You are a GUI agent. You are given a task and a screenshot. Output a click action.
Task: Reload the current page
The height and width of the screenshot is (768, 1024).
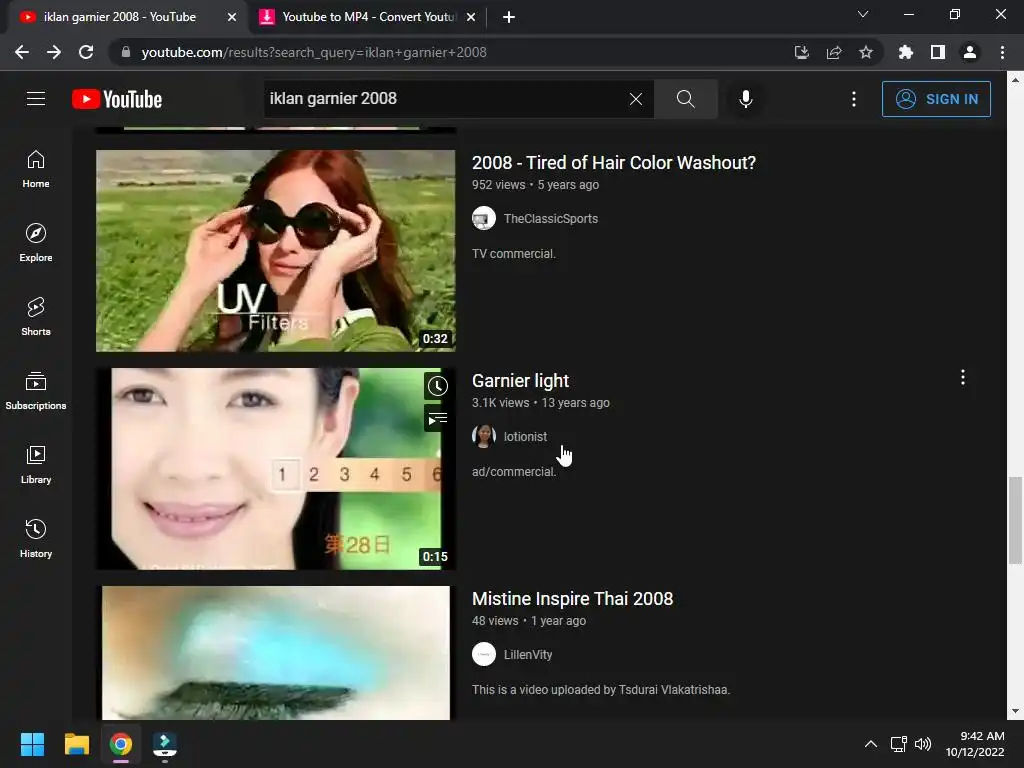[x=86, y=52]
